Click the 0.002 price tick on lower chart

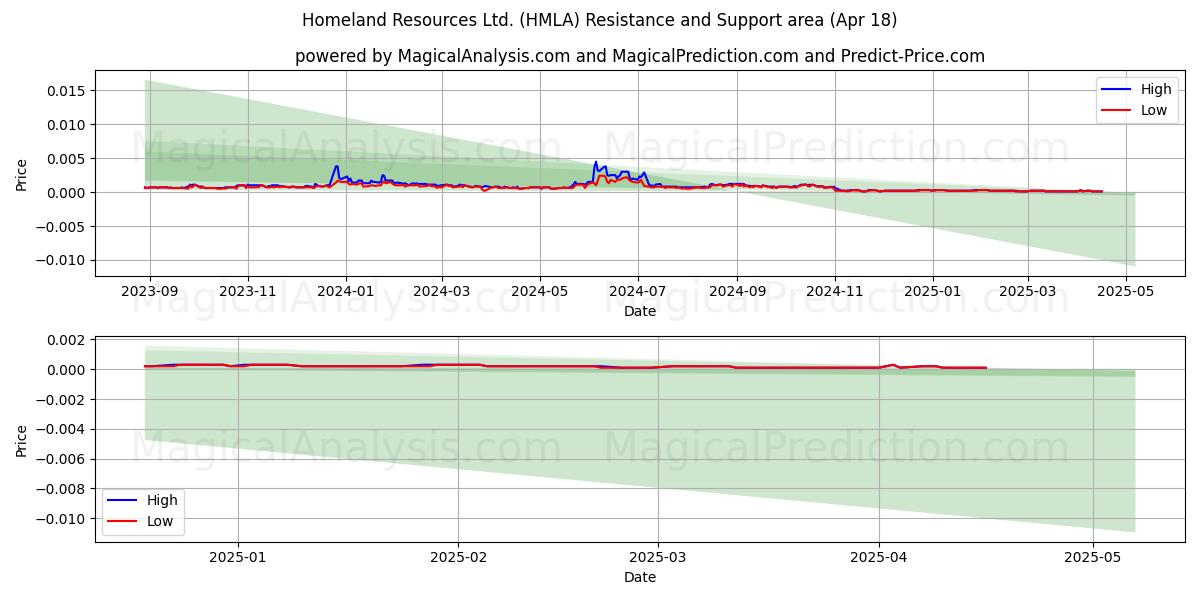68,340
